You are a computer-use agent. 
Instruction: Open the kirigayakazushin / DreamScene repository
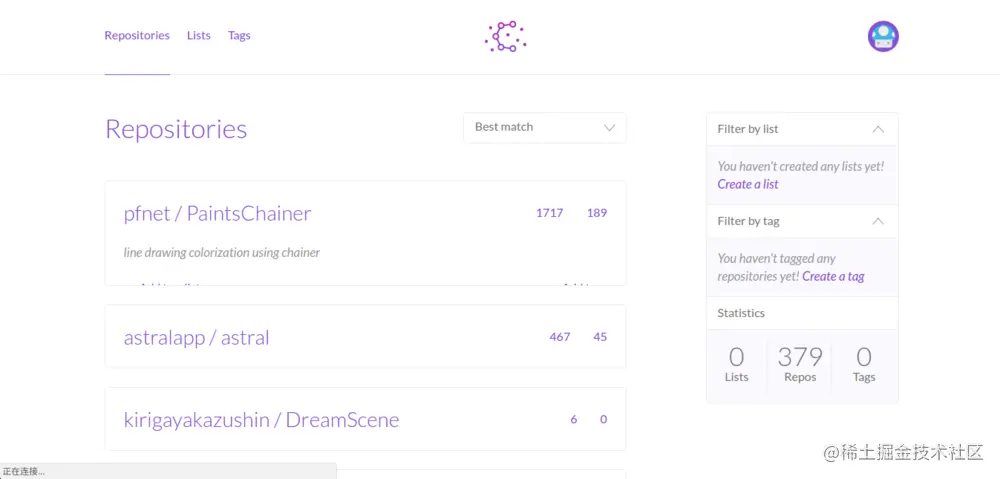261,420
